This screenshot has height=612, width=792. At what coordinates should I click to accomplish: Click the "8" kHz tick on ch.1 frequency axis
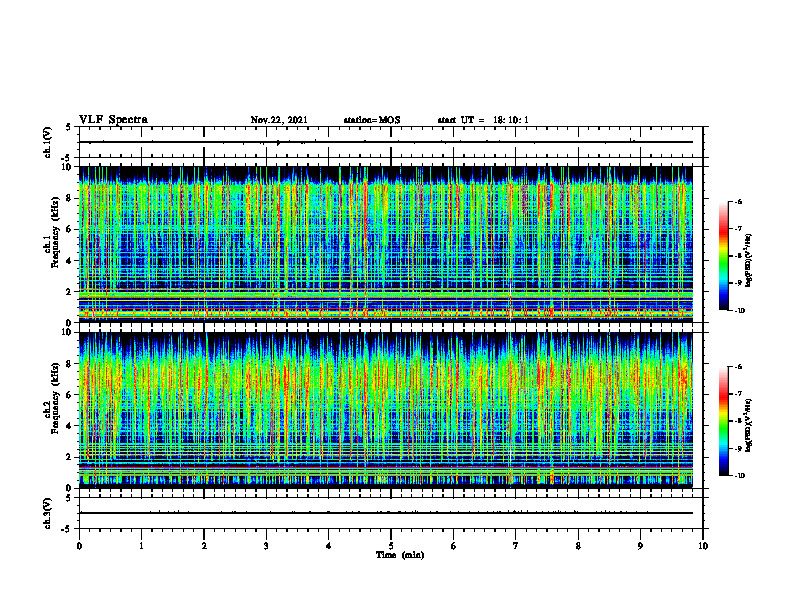click(x=69, y=198)
